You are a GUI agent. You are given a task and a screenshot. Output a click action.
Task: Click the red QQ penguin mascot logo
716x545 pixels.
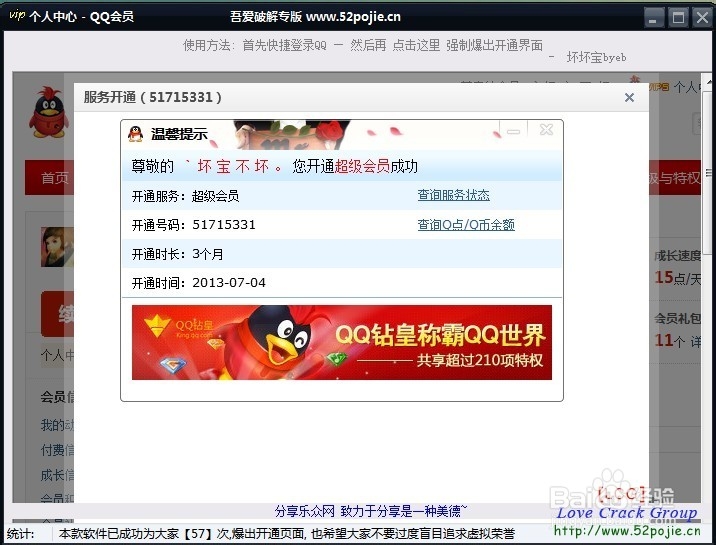coord(49,112)
